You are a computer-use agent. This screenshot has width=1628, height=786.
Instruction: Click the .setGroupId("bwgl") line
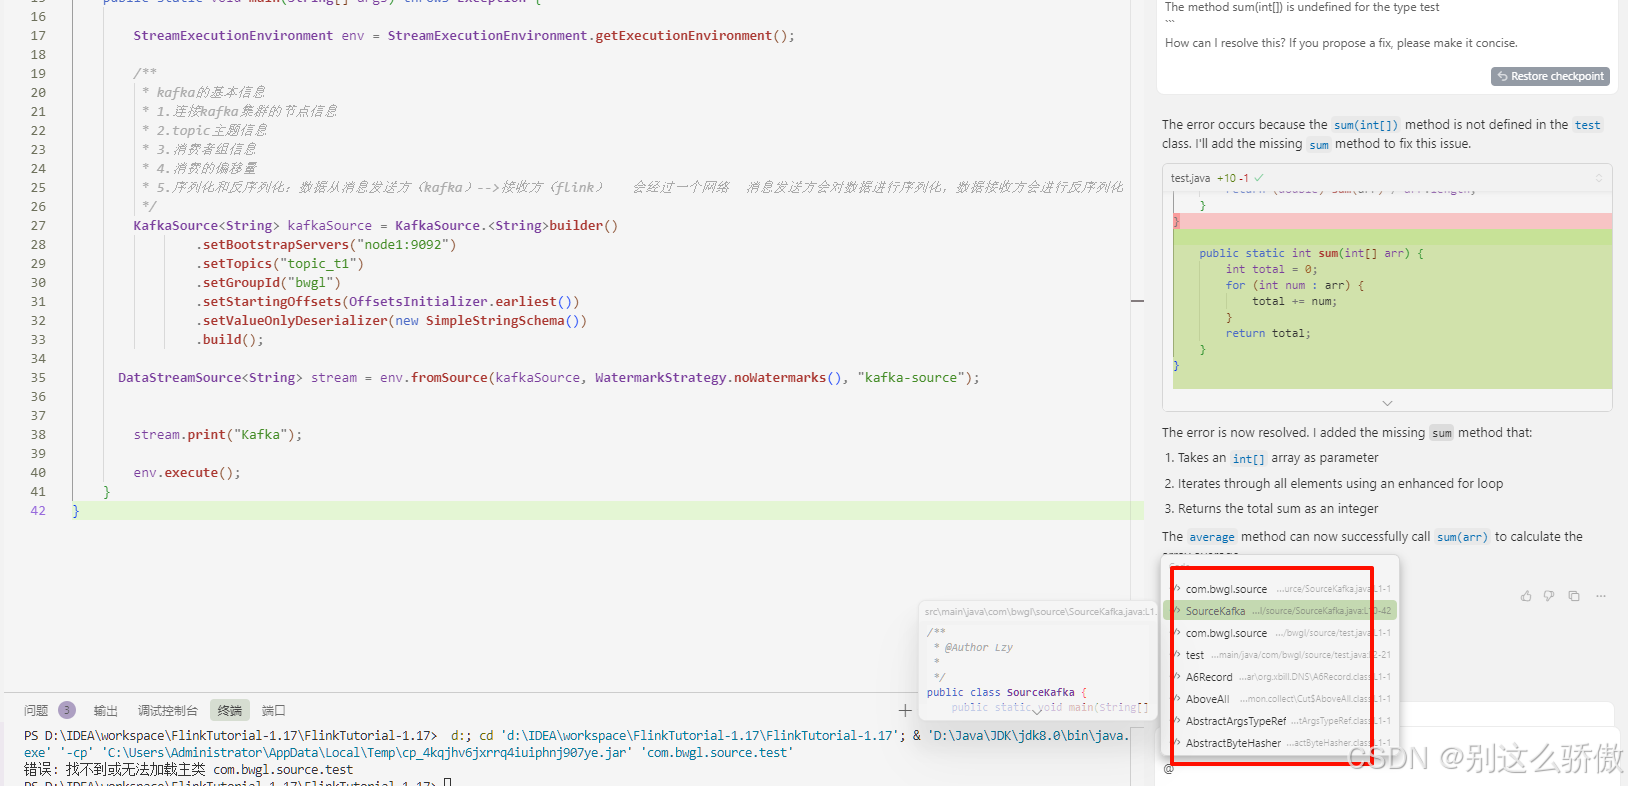(268, 282)
